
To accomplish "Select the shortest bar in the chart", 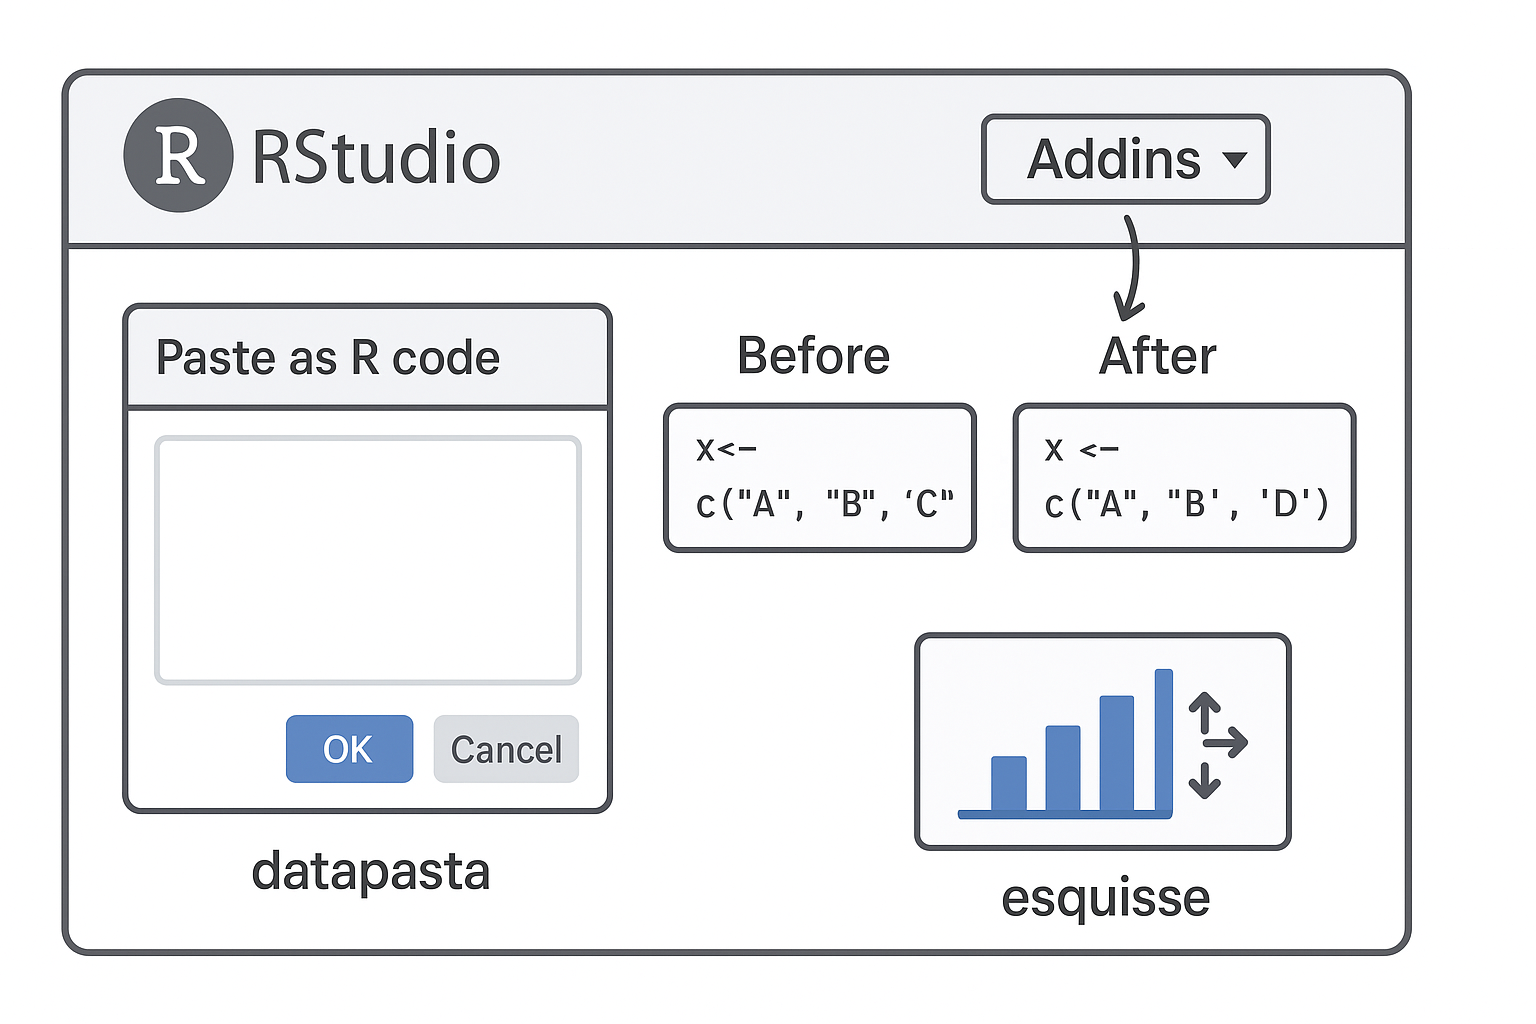I will coord(1009,783).
